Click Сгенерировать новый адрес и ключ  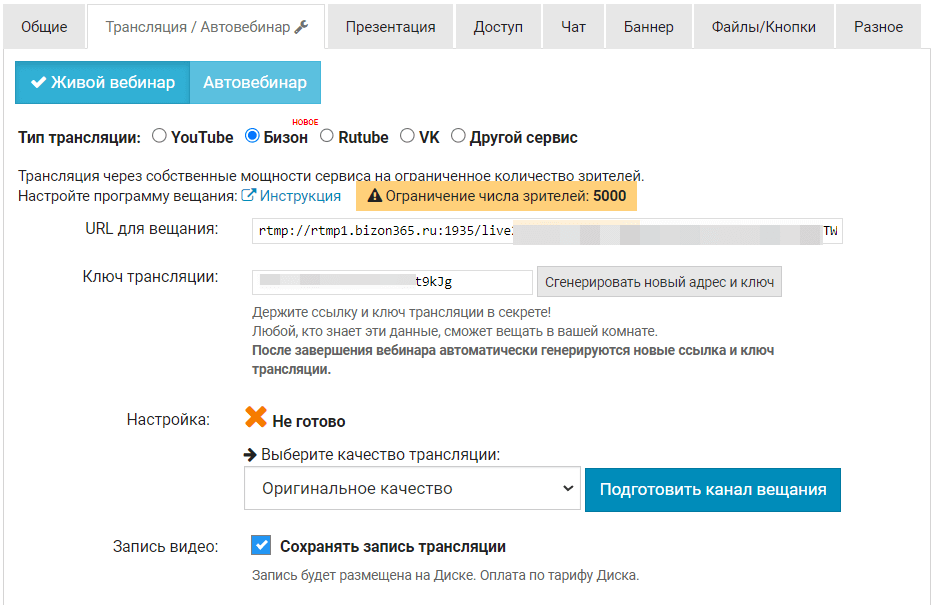[x=659, y=282]
